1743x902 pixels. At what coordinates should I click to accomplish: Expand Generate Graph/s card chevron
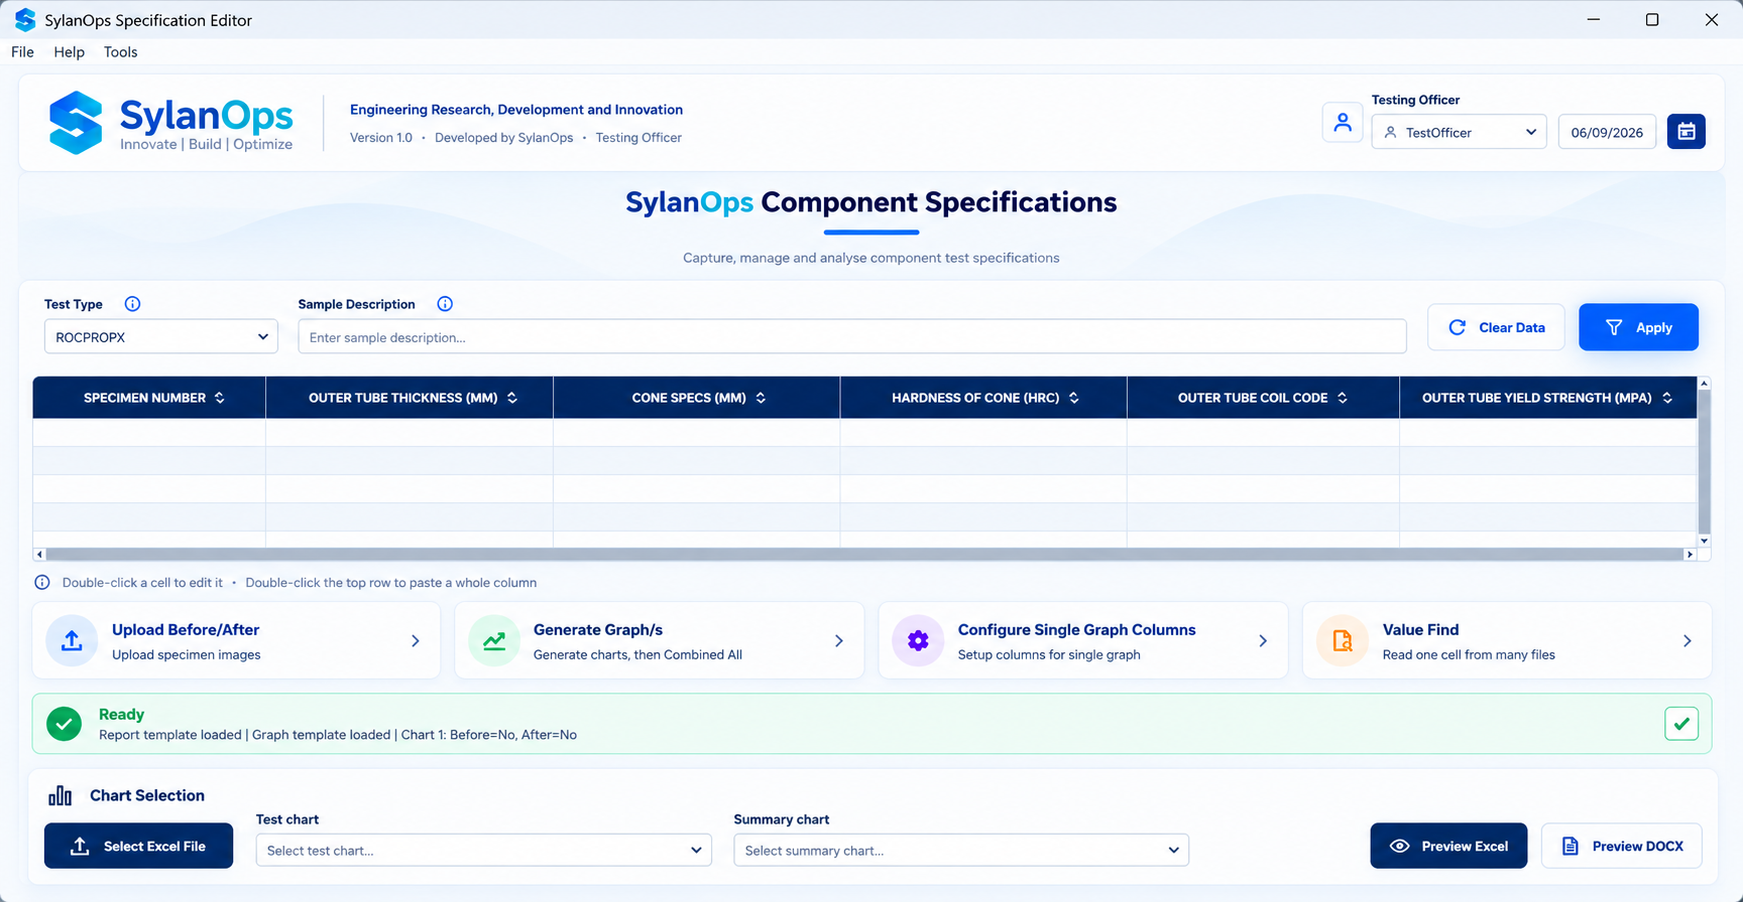tap(839, 641)
